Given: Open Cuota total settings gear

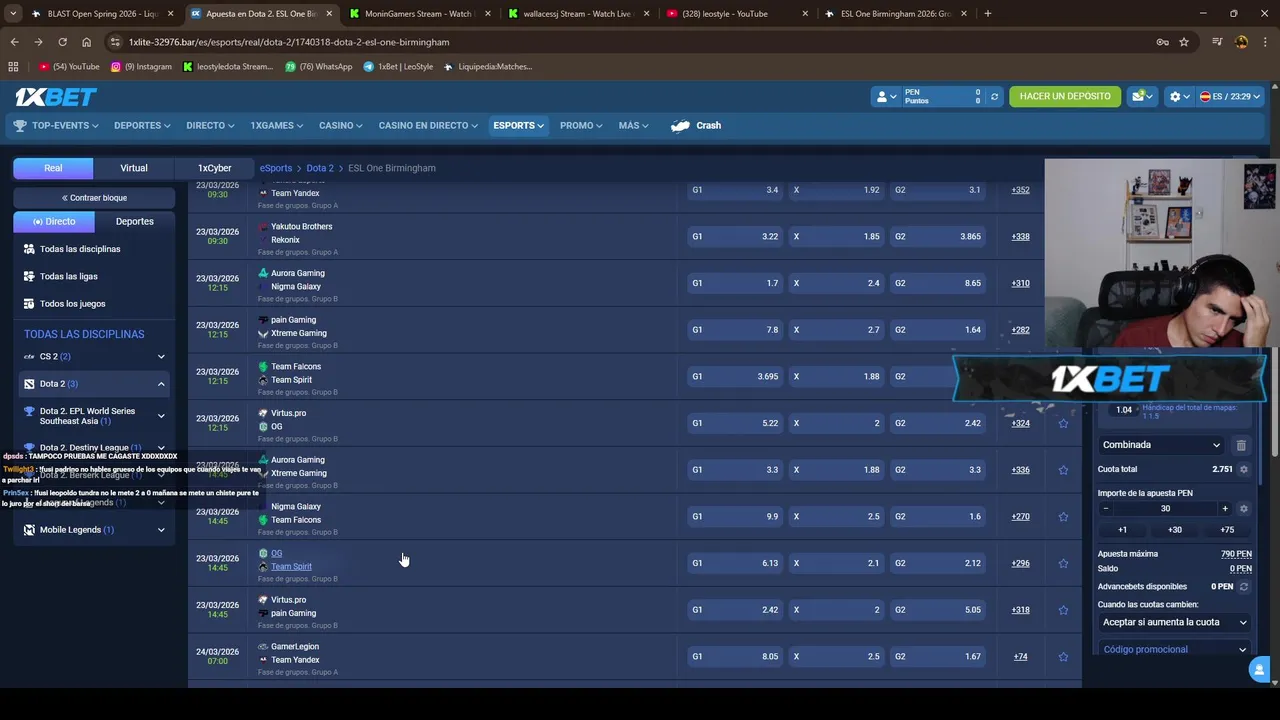Looking at the screenshot, I should point(1244,469).
